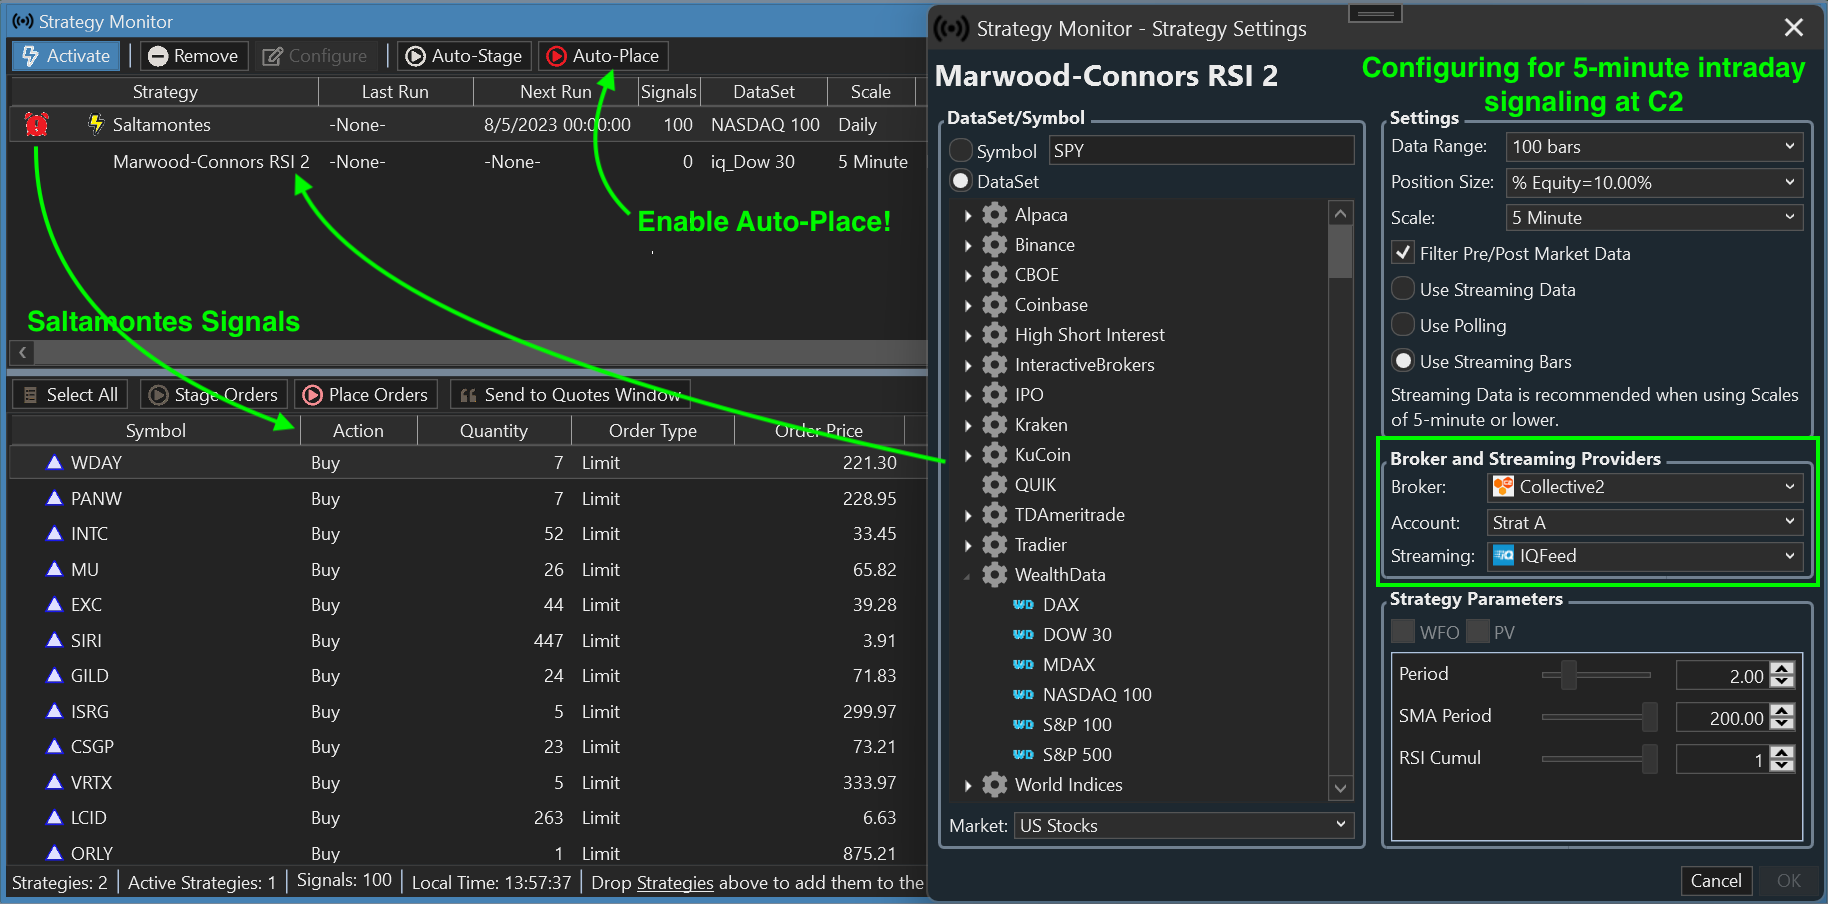Click the red alarm icon beside Saltamontes
This screenshot has width=1828, height=904.
click(x=37, y=124)
